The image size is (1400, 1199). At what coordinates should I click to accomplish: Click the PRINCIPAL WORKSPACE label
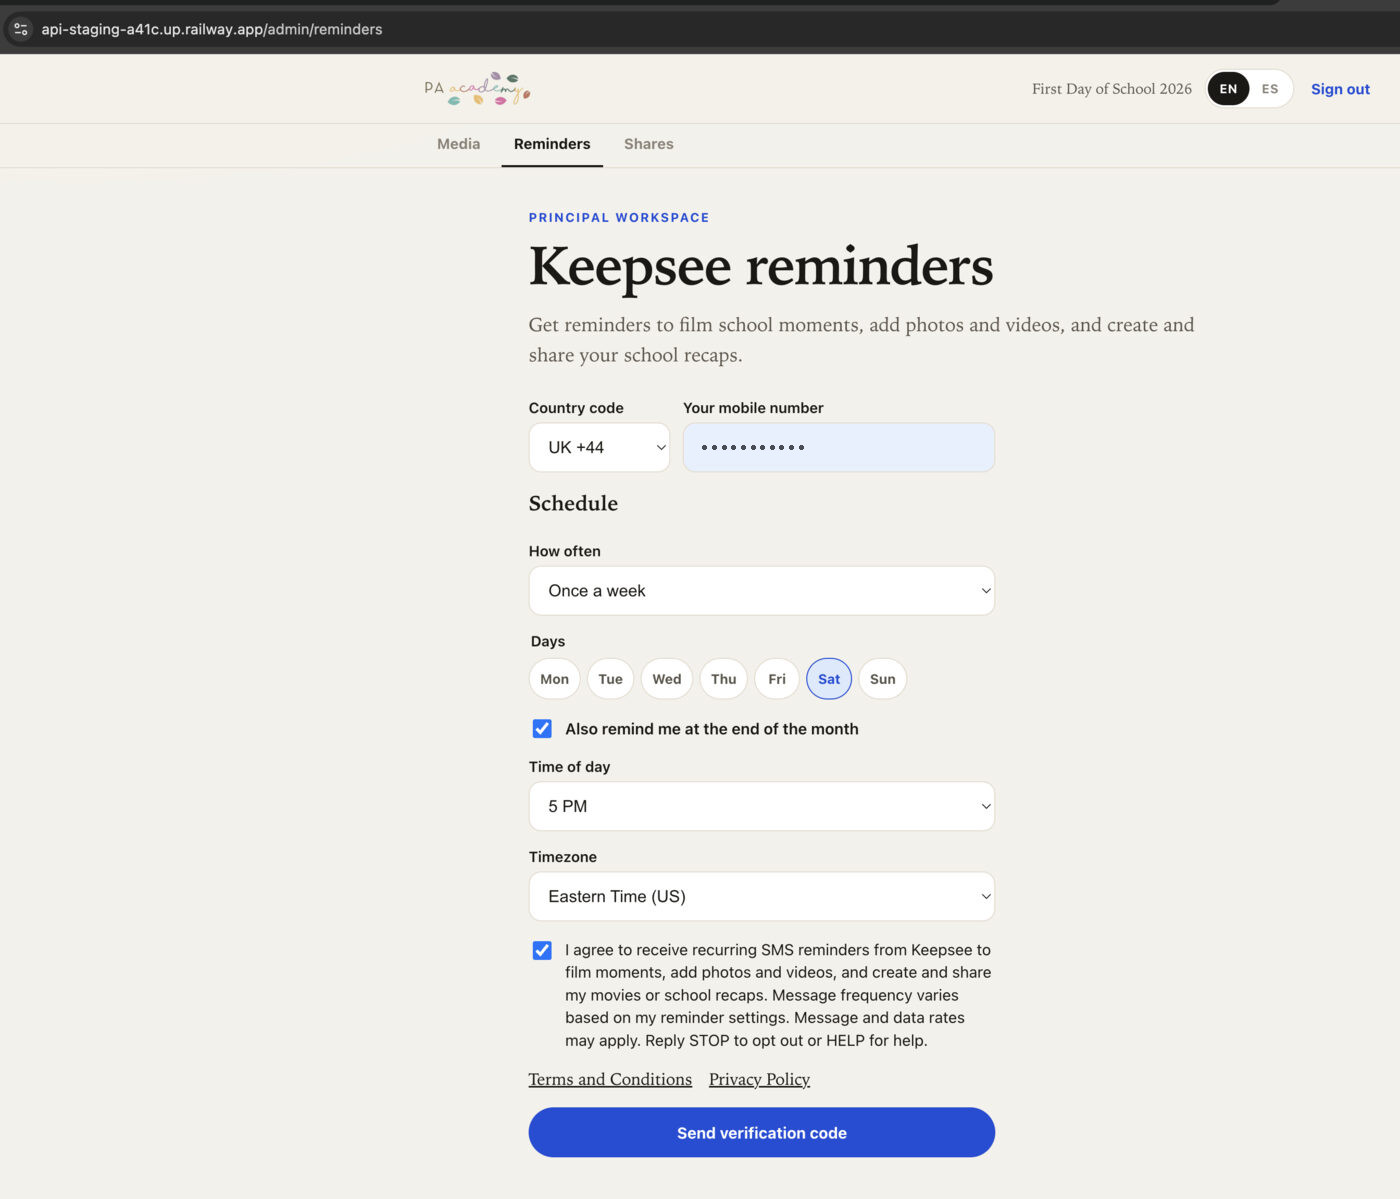(619, 217)
